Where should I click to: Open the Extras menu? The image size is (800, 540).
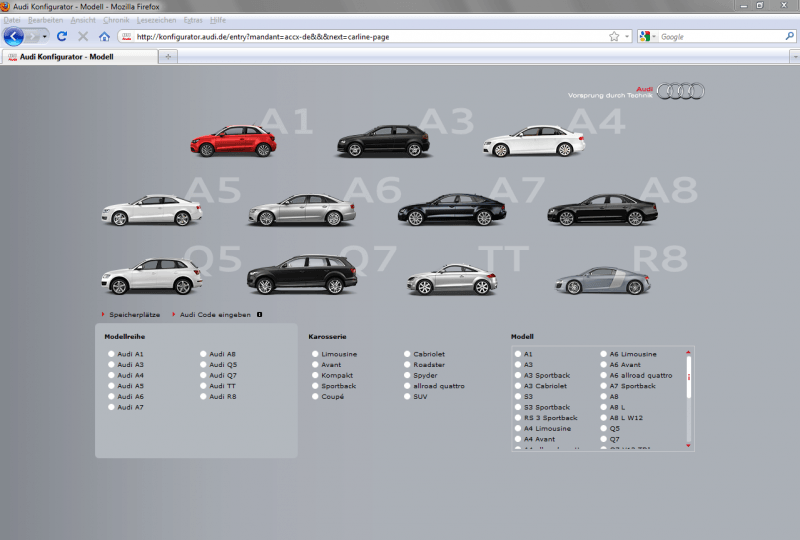click(193, 20)
